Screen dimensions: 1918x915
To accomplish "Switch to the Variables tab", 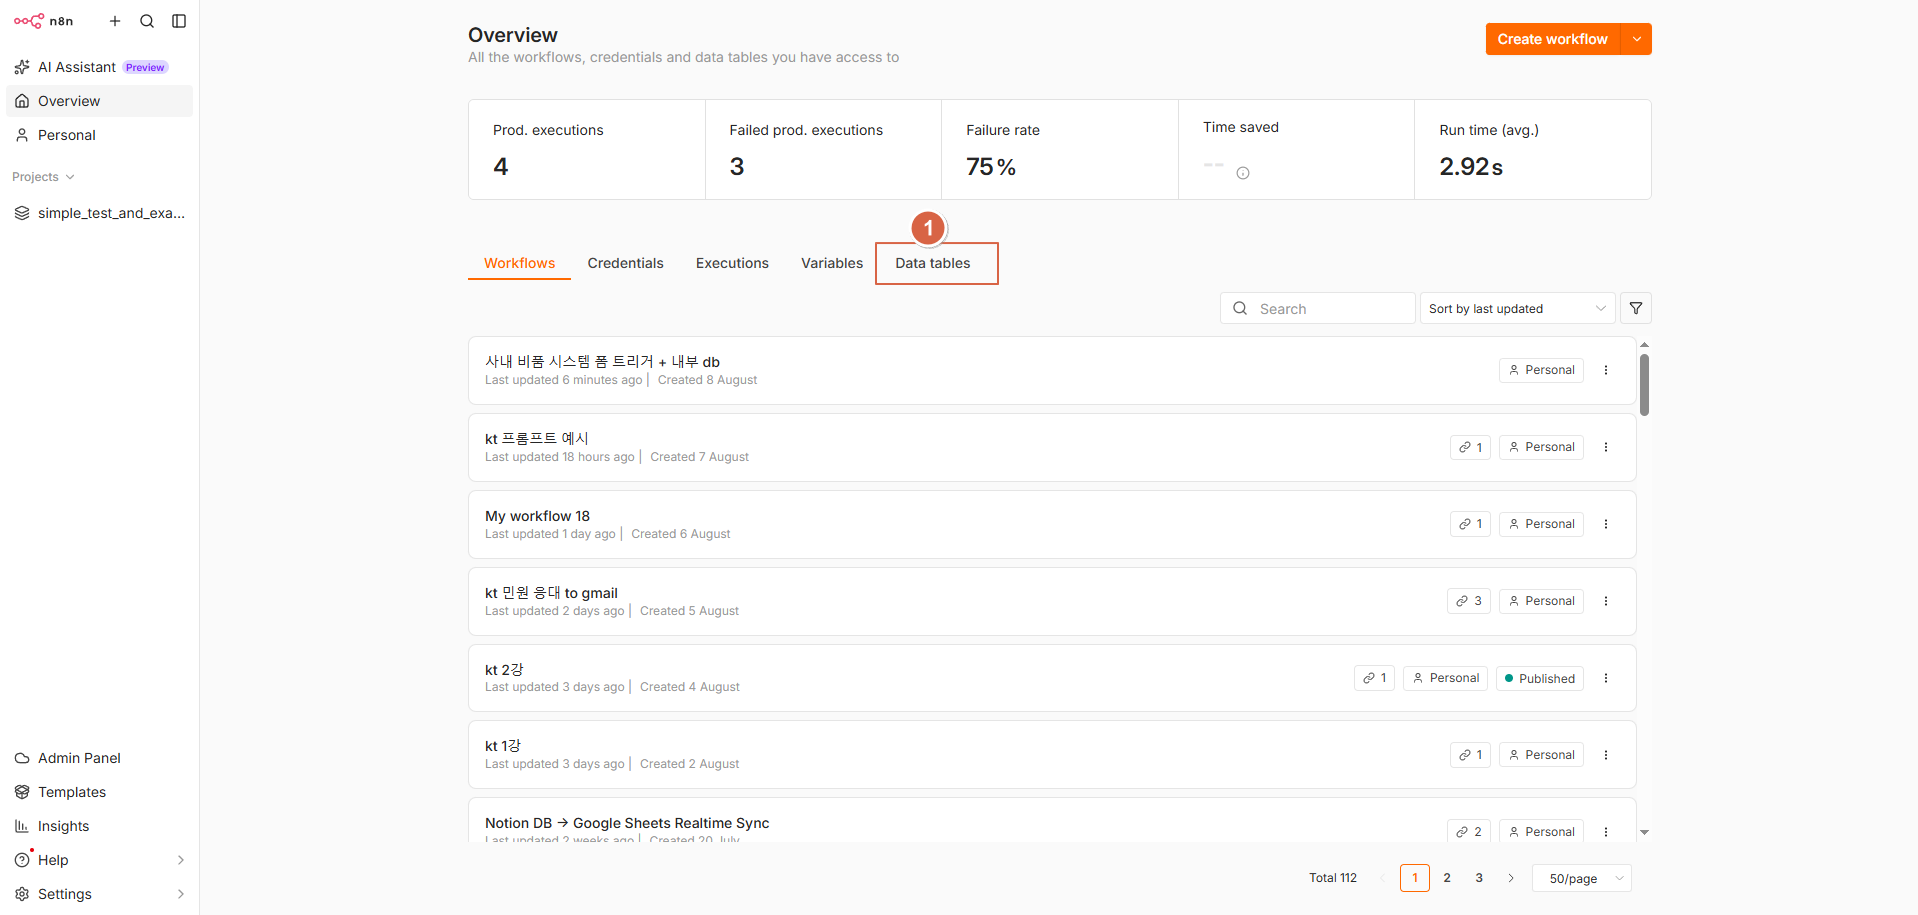I will pos(832,263).
